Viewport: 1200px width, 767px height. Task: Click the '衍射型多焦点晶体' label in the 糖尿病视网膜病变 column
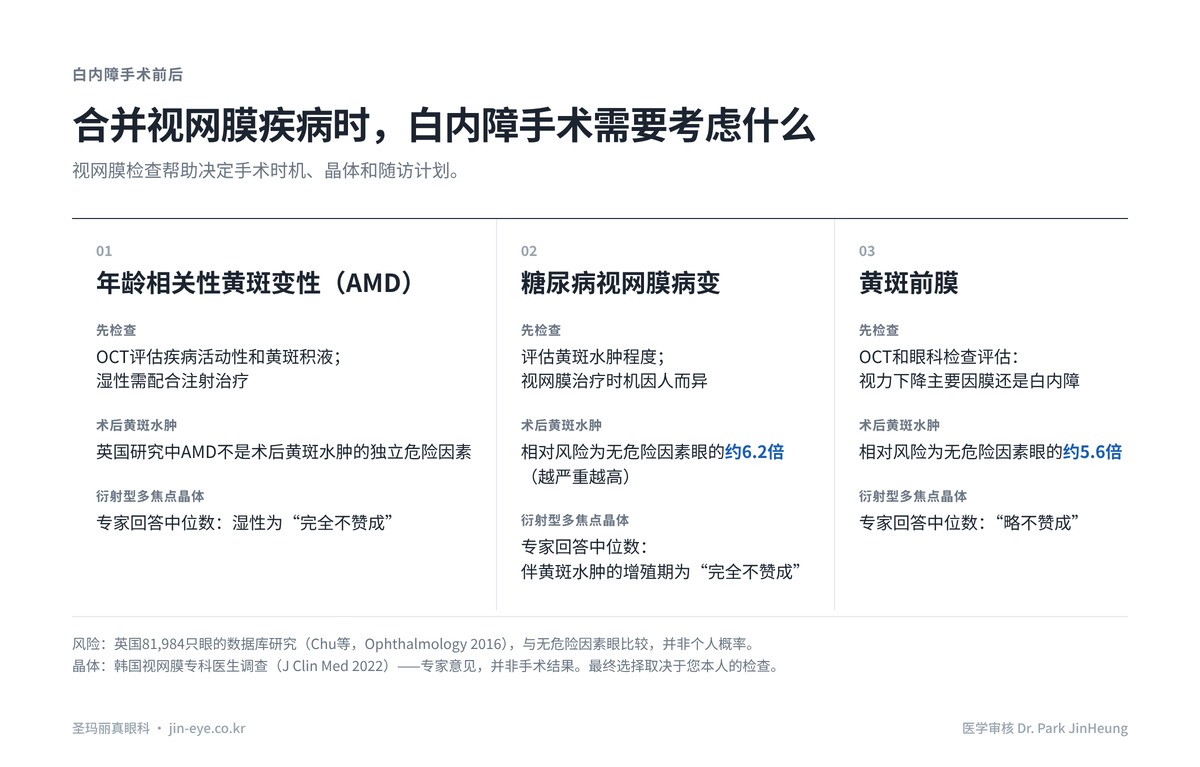[575, 520]
